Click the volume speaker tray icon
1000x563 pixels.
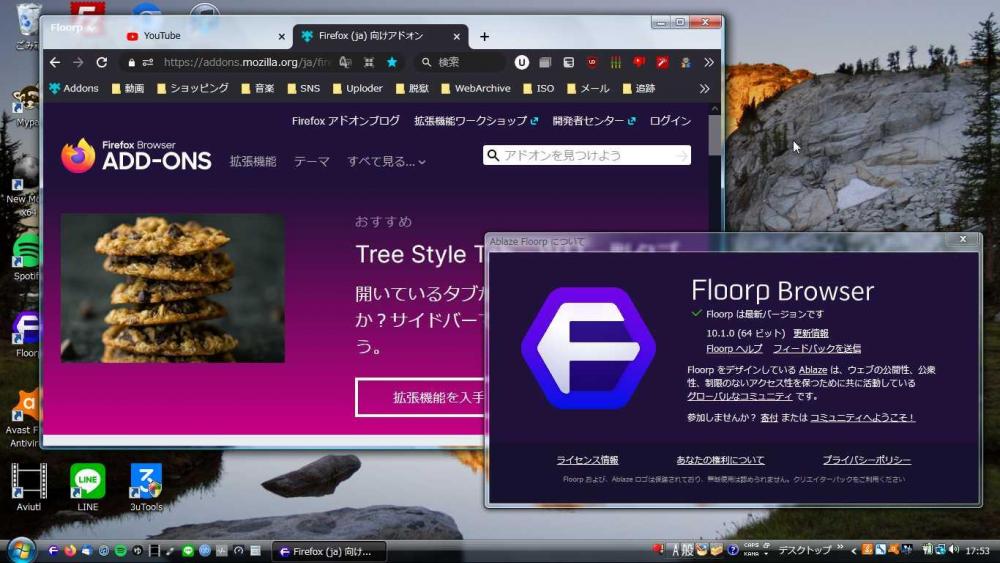click(953, 550)
